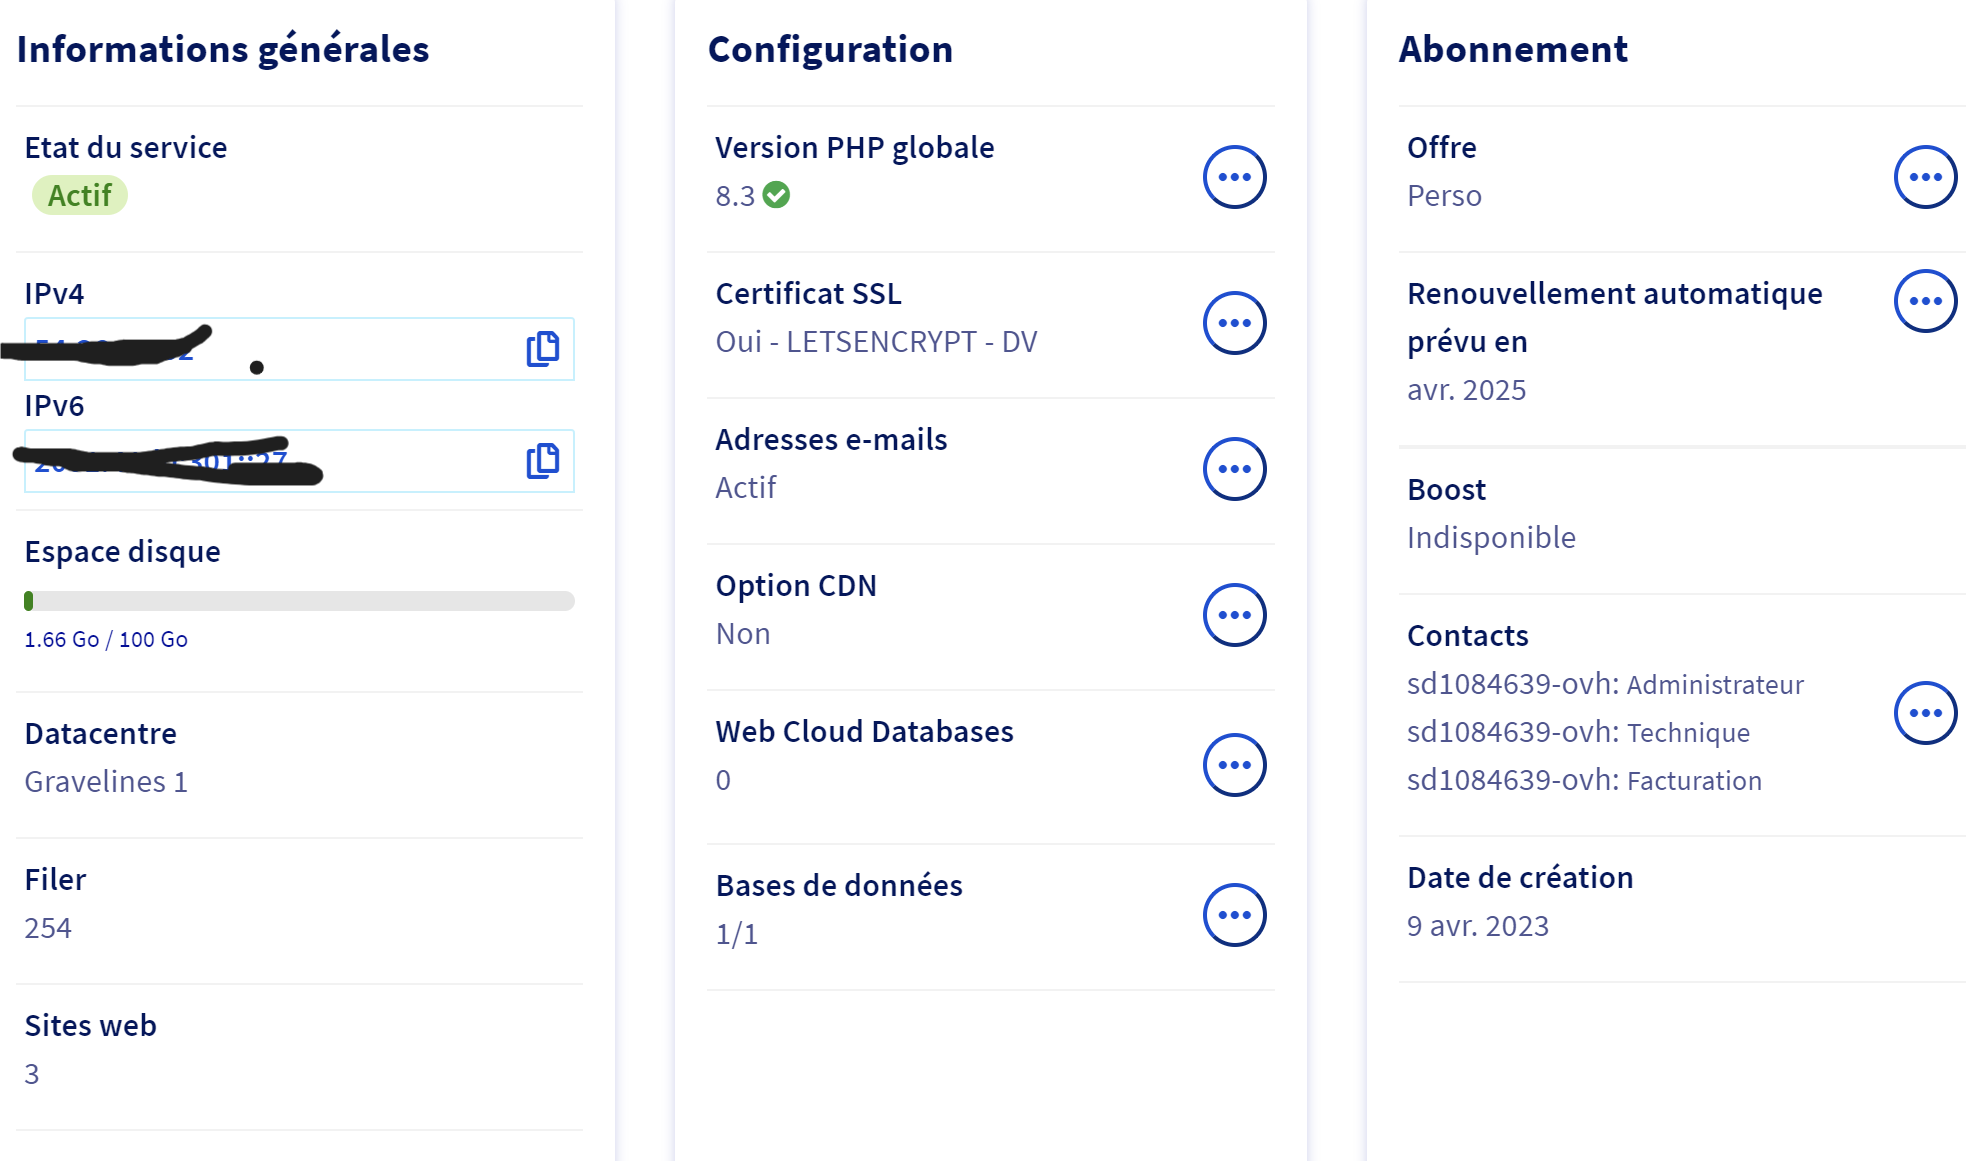Screen dimensions: 1987x1161
Task: Open the Certificat SSL actions menu
Action: coord(1234,323)
